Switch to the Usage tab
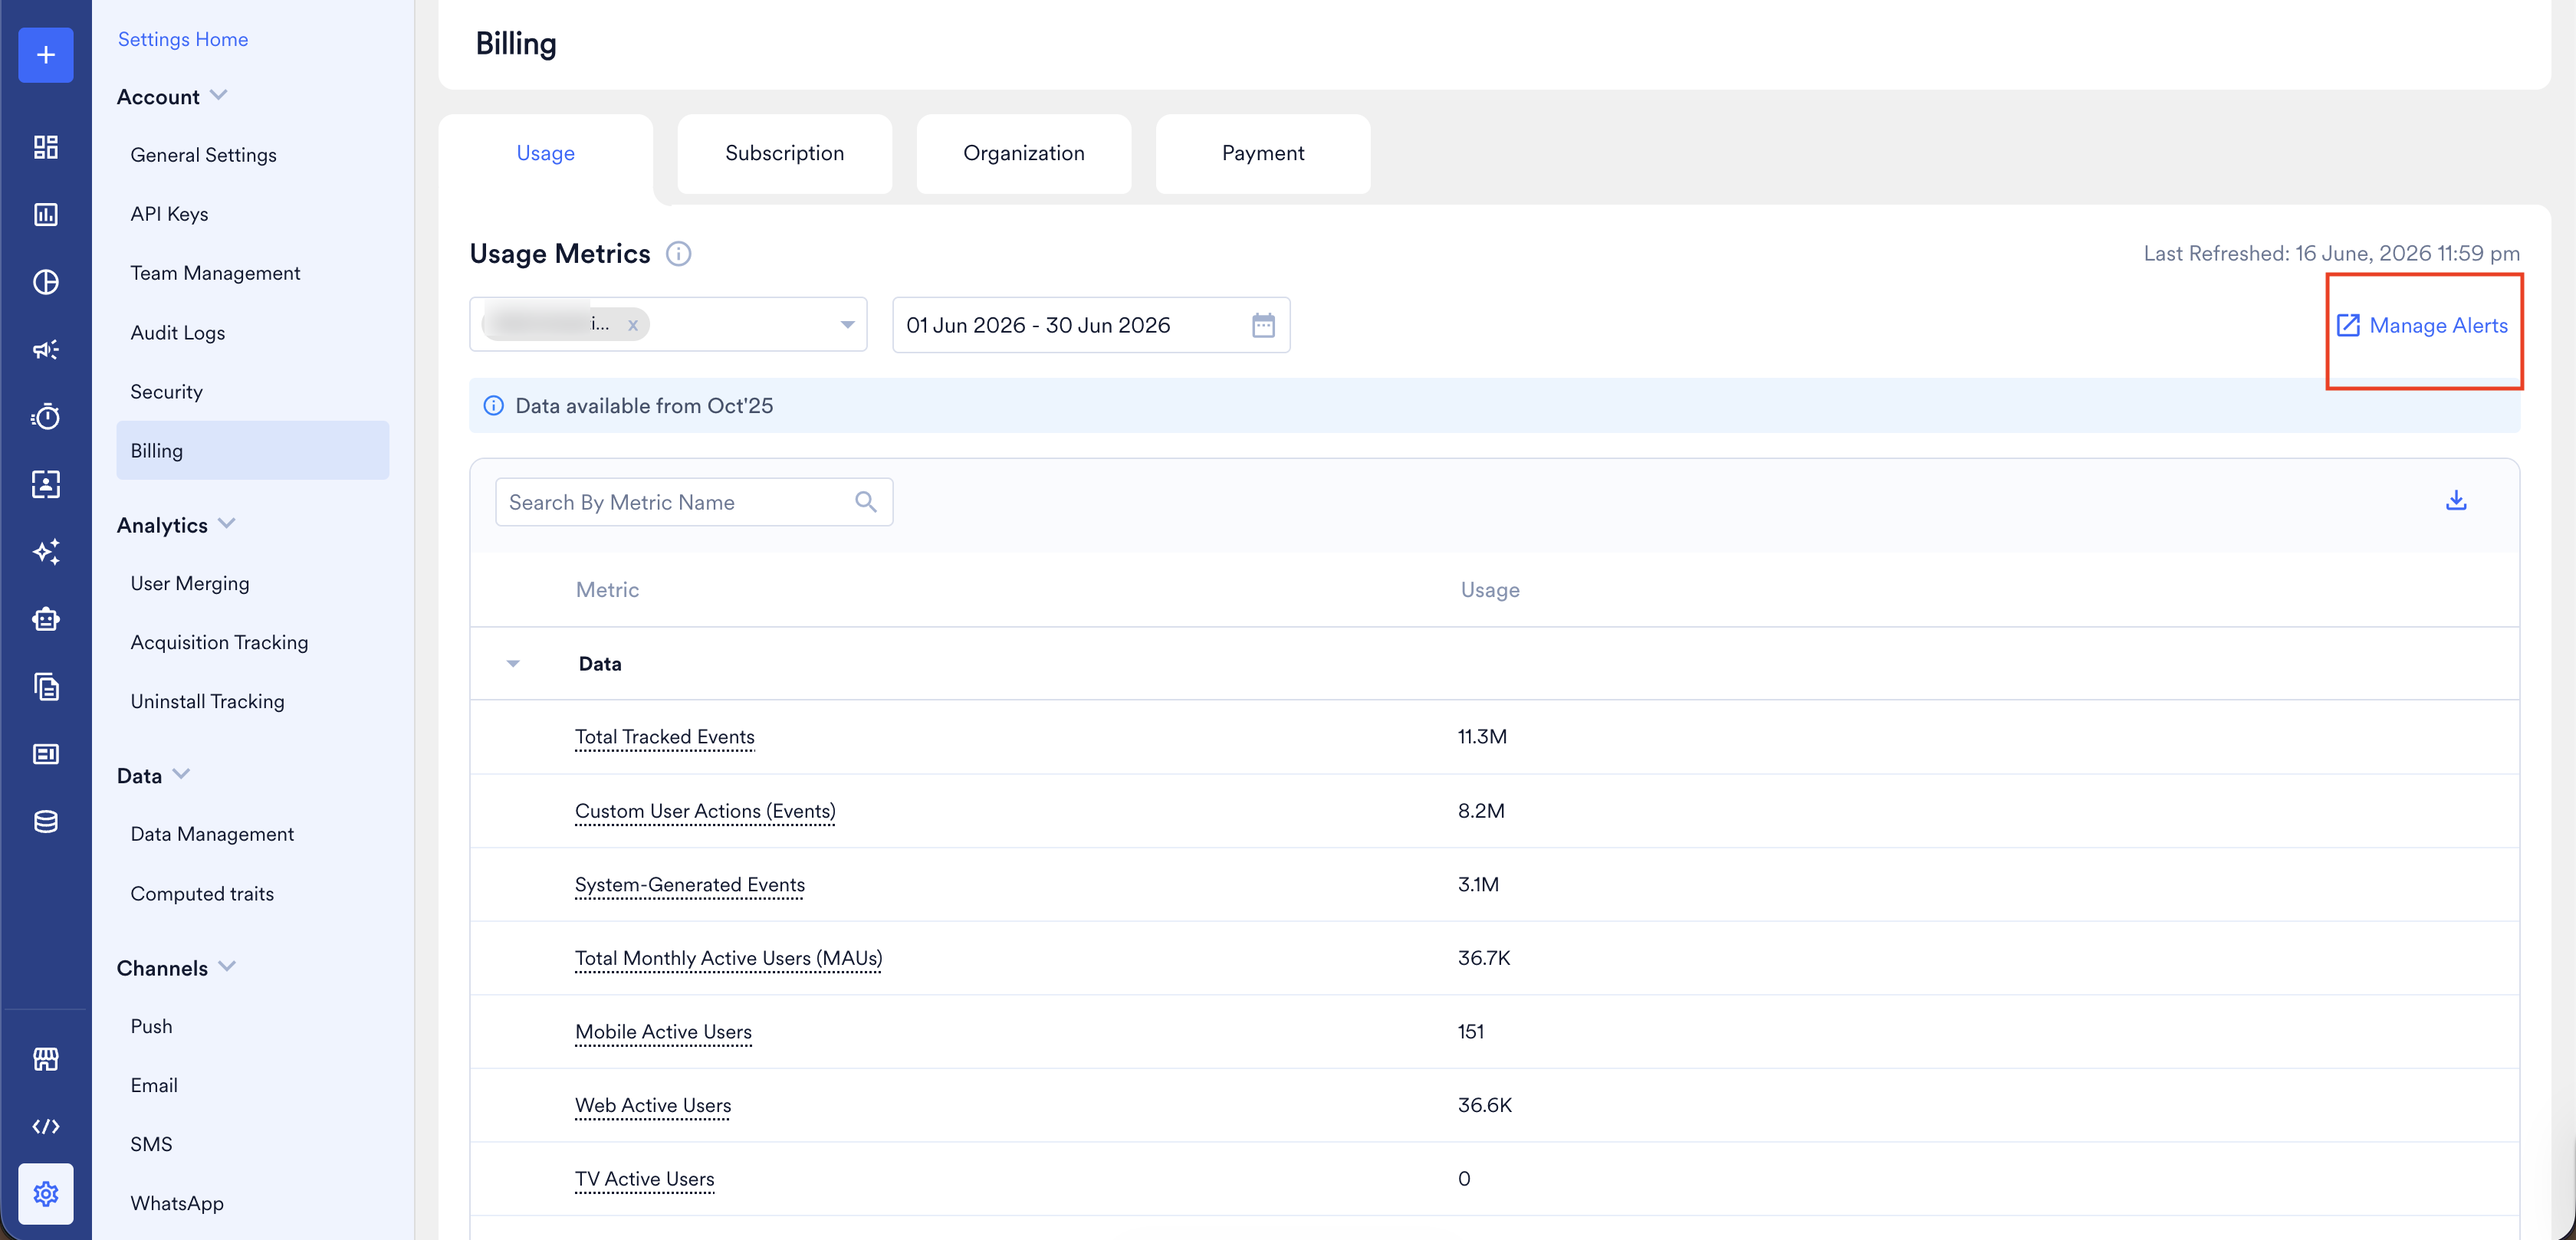The height and width of the screenshot is (1240, 2576). [546, 153]
